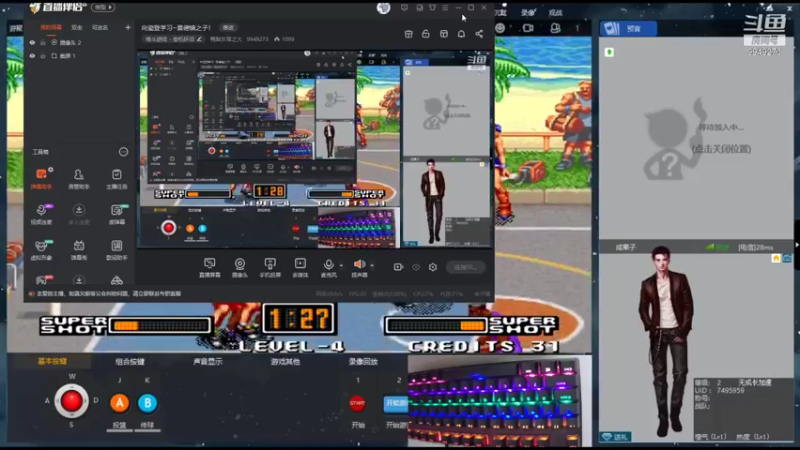800x450 pixels.
Task: Expand the microphone options arrow
Action: click(x=341, y=265)
